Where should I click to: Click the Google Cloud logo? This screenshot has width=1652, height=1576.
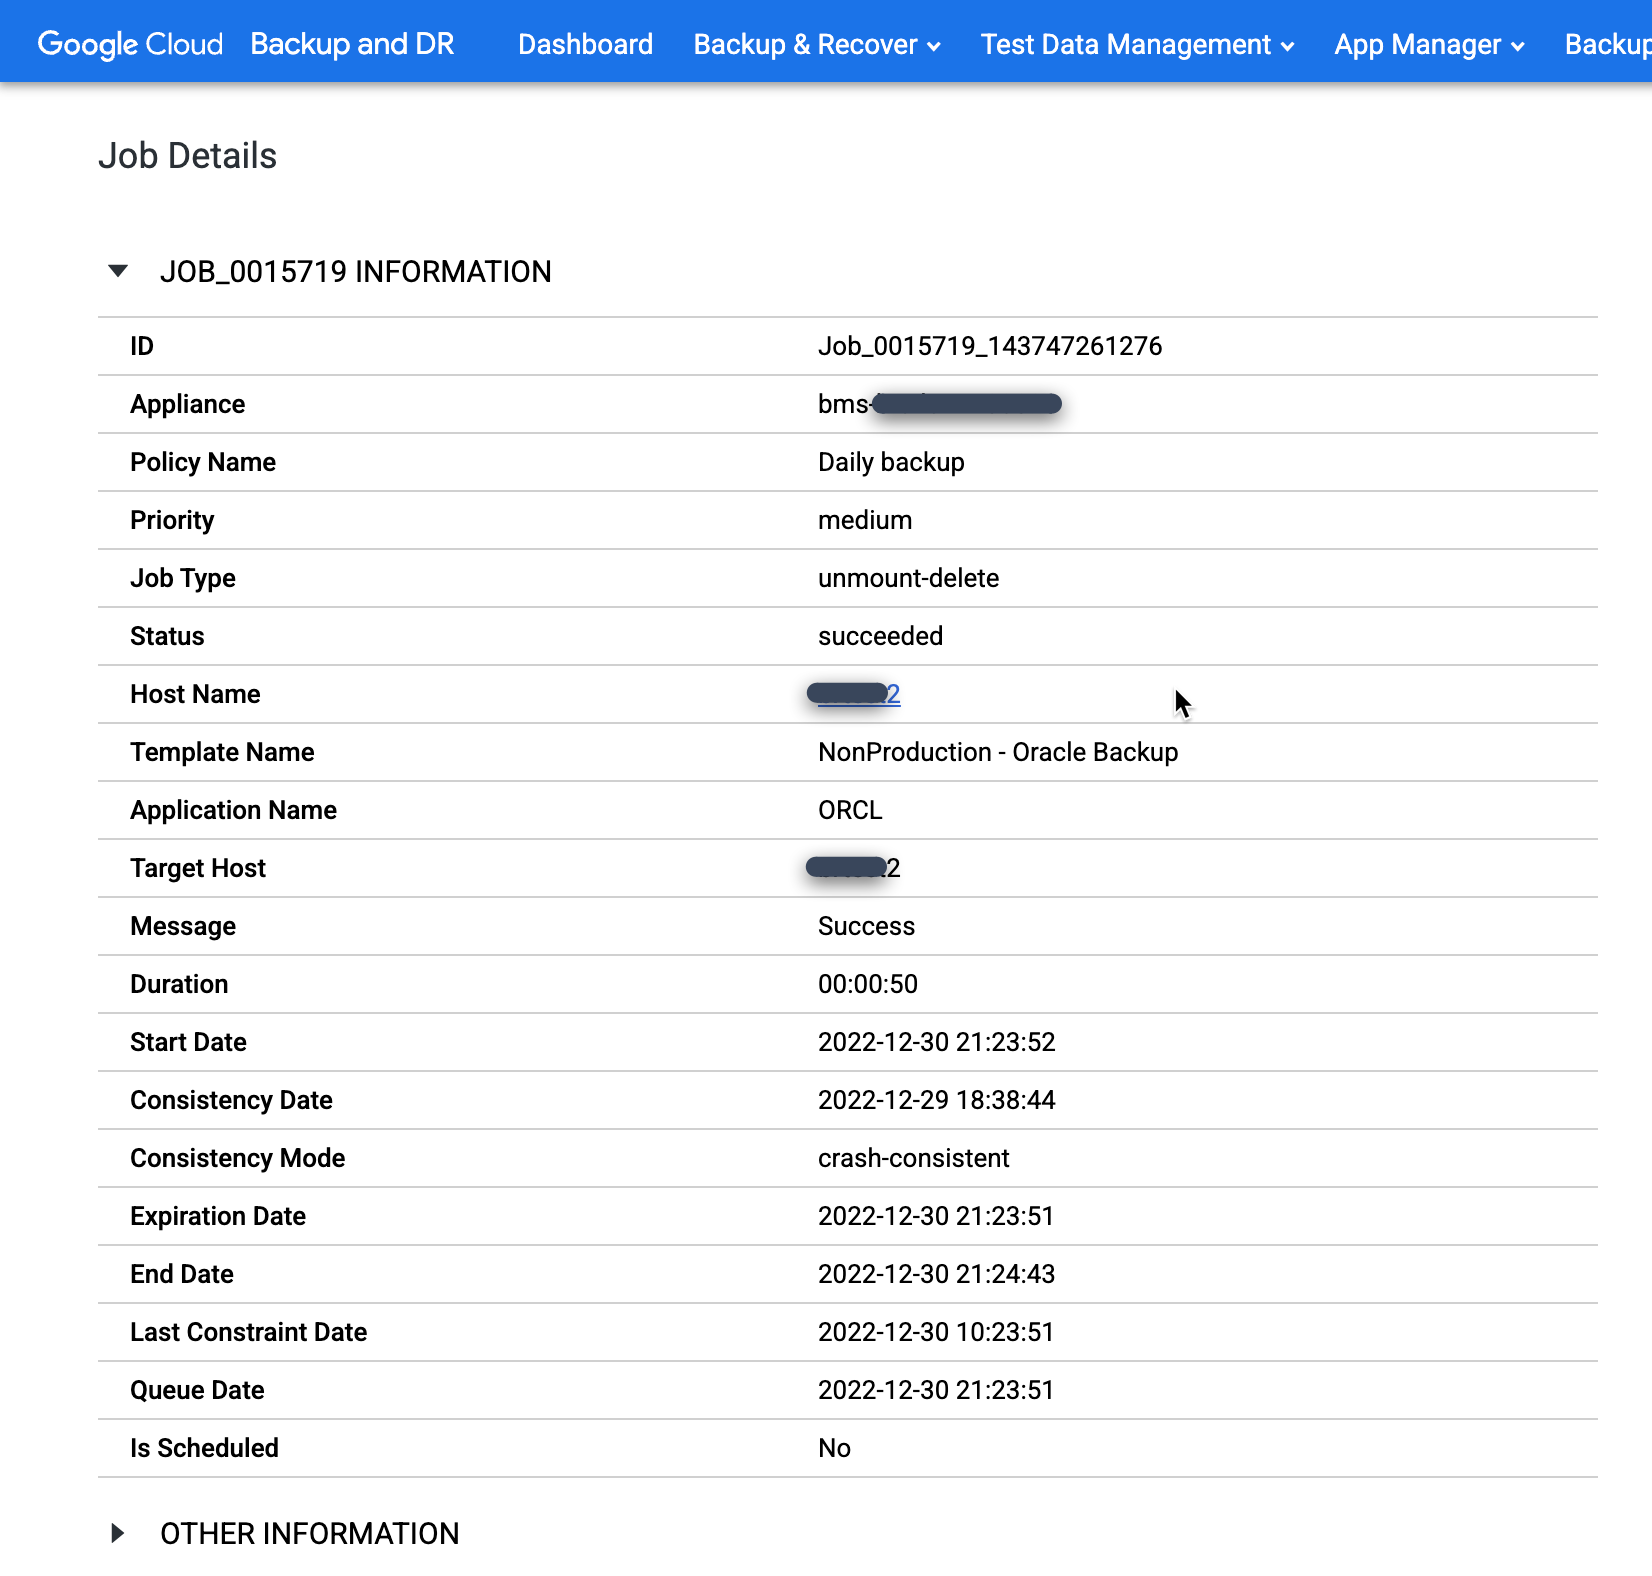point(130,43)
